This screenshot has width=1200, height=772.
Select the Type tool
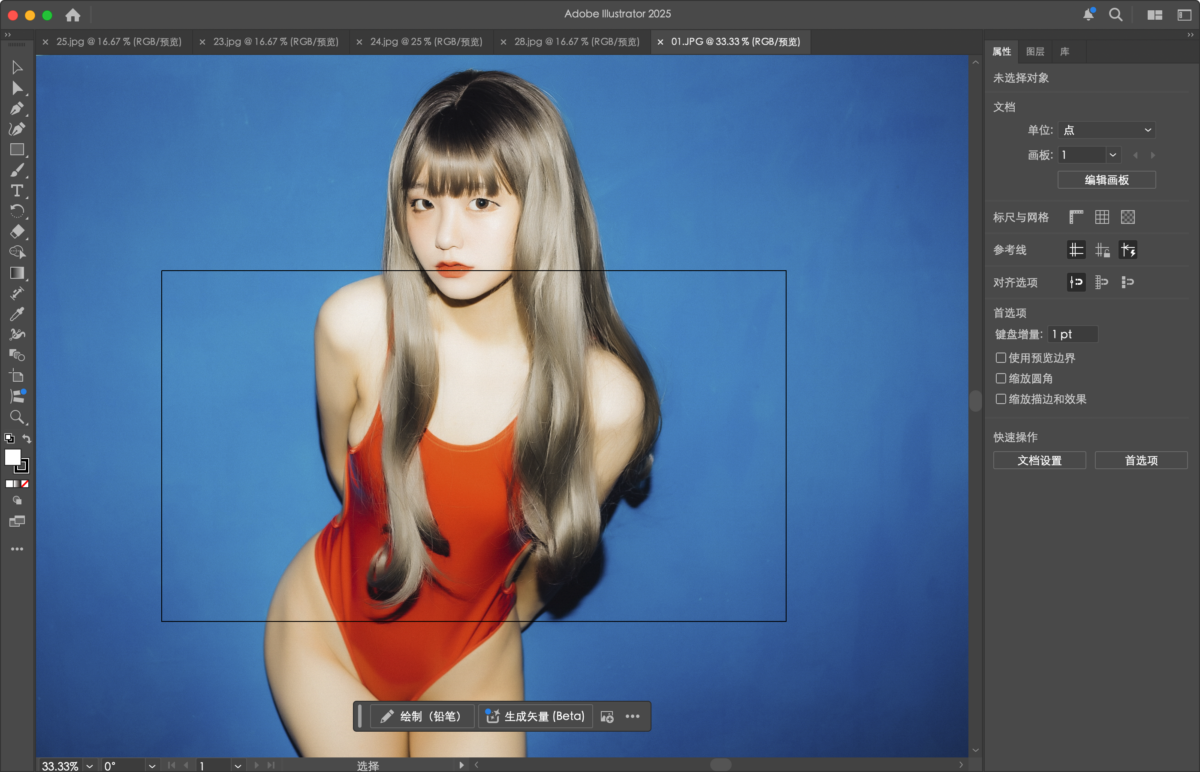click(x=17, y=190)
